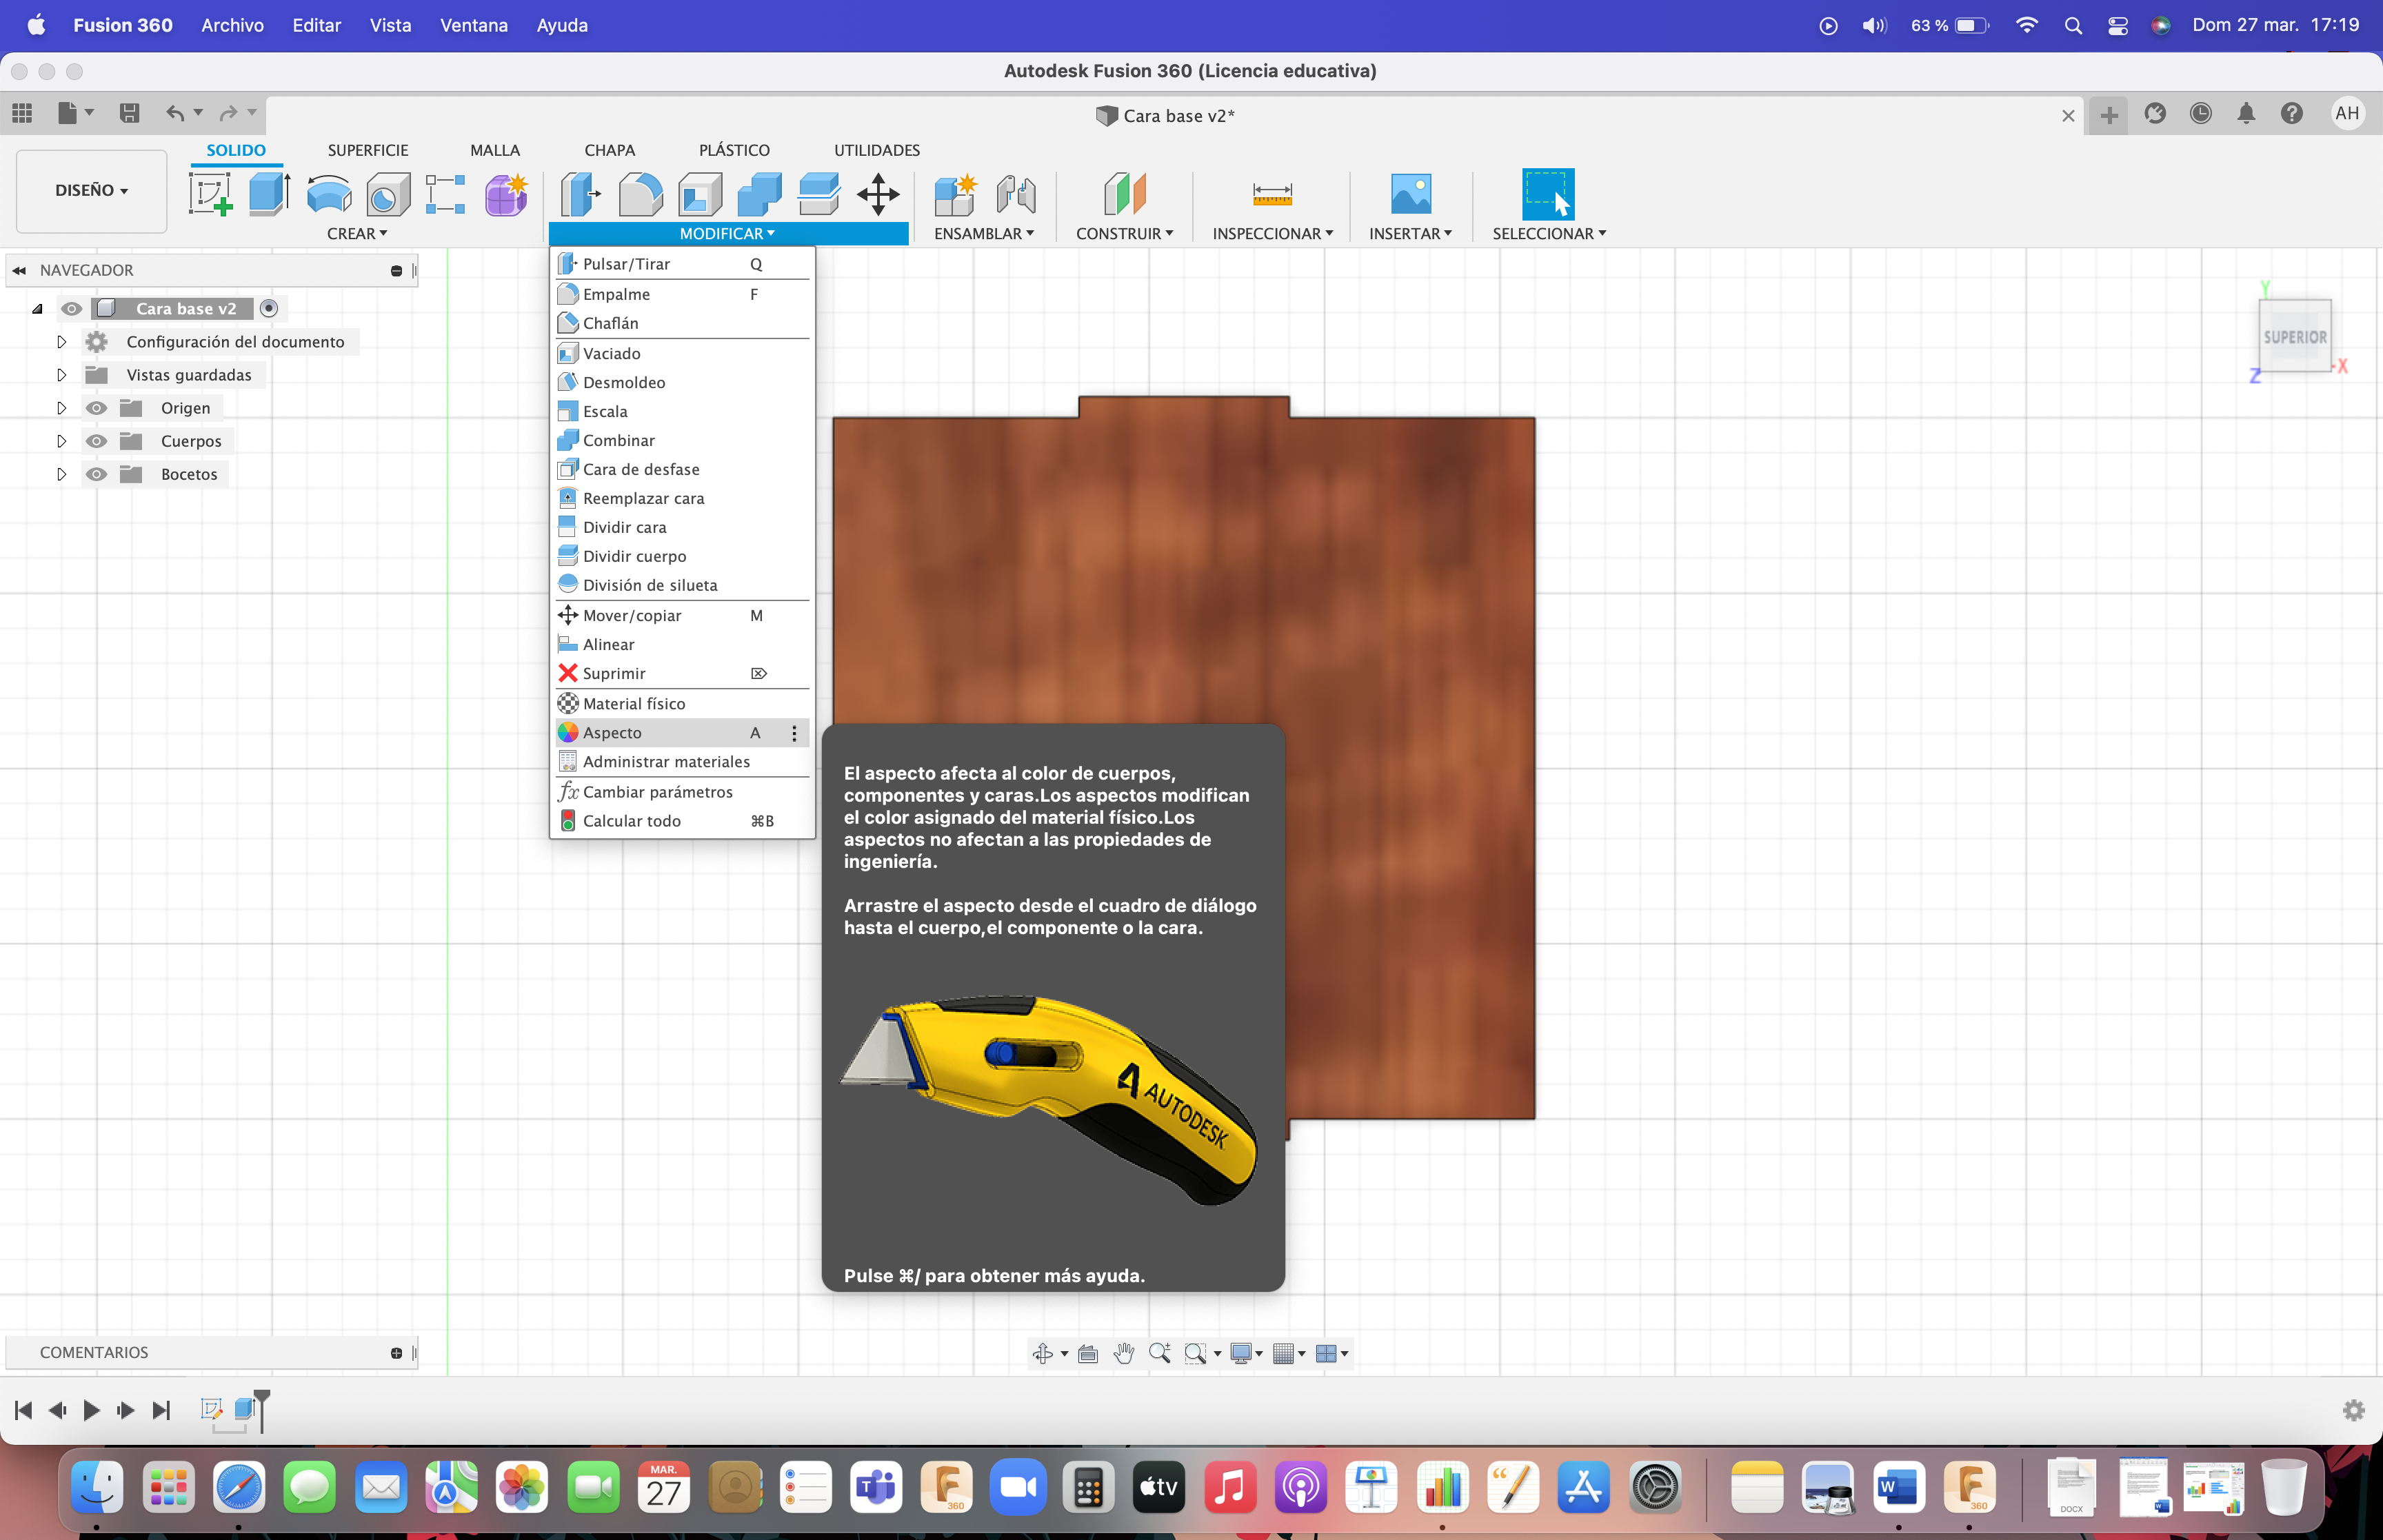The image size is (2383, 1540).
Task: Click the Offset Plane icon
Action: pos(1124,194)
